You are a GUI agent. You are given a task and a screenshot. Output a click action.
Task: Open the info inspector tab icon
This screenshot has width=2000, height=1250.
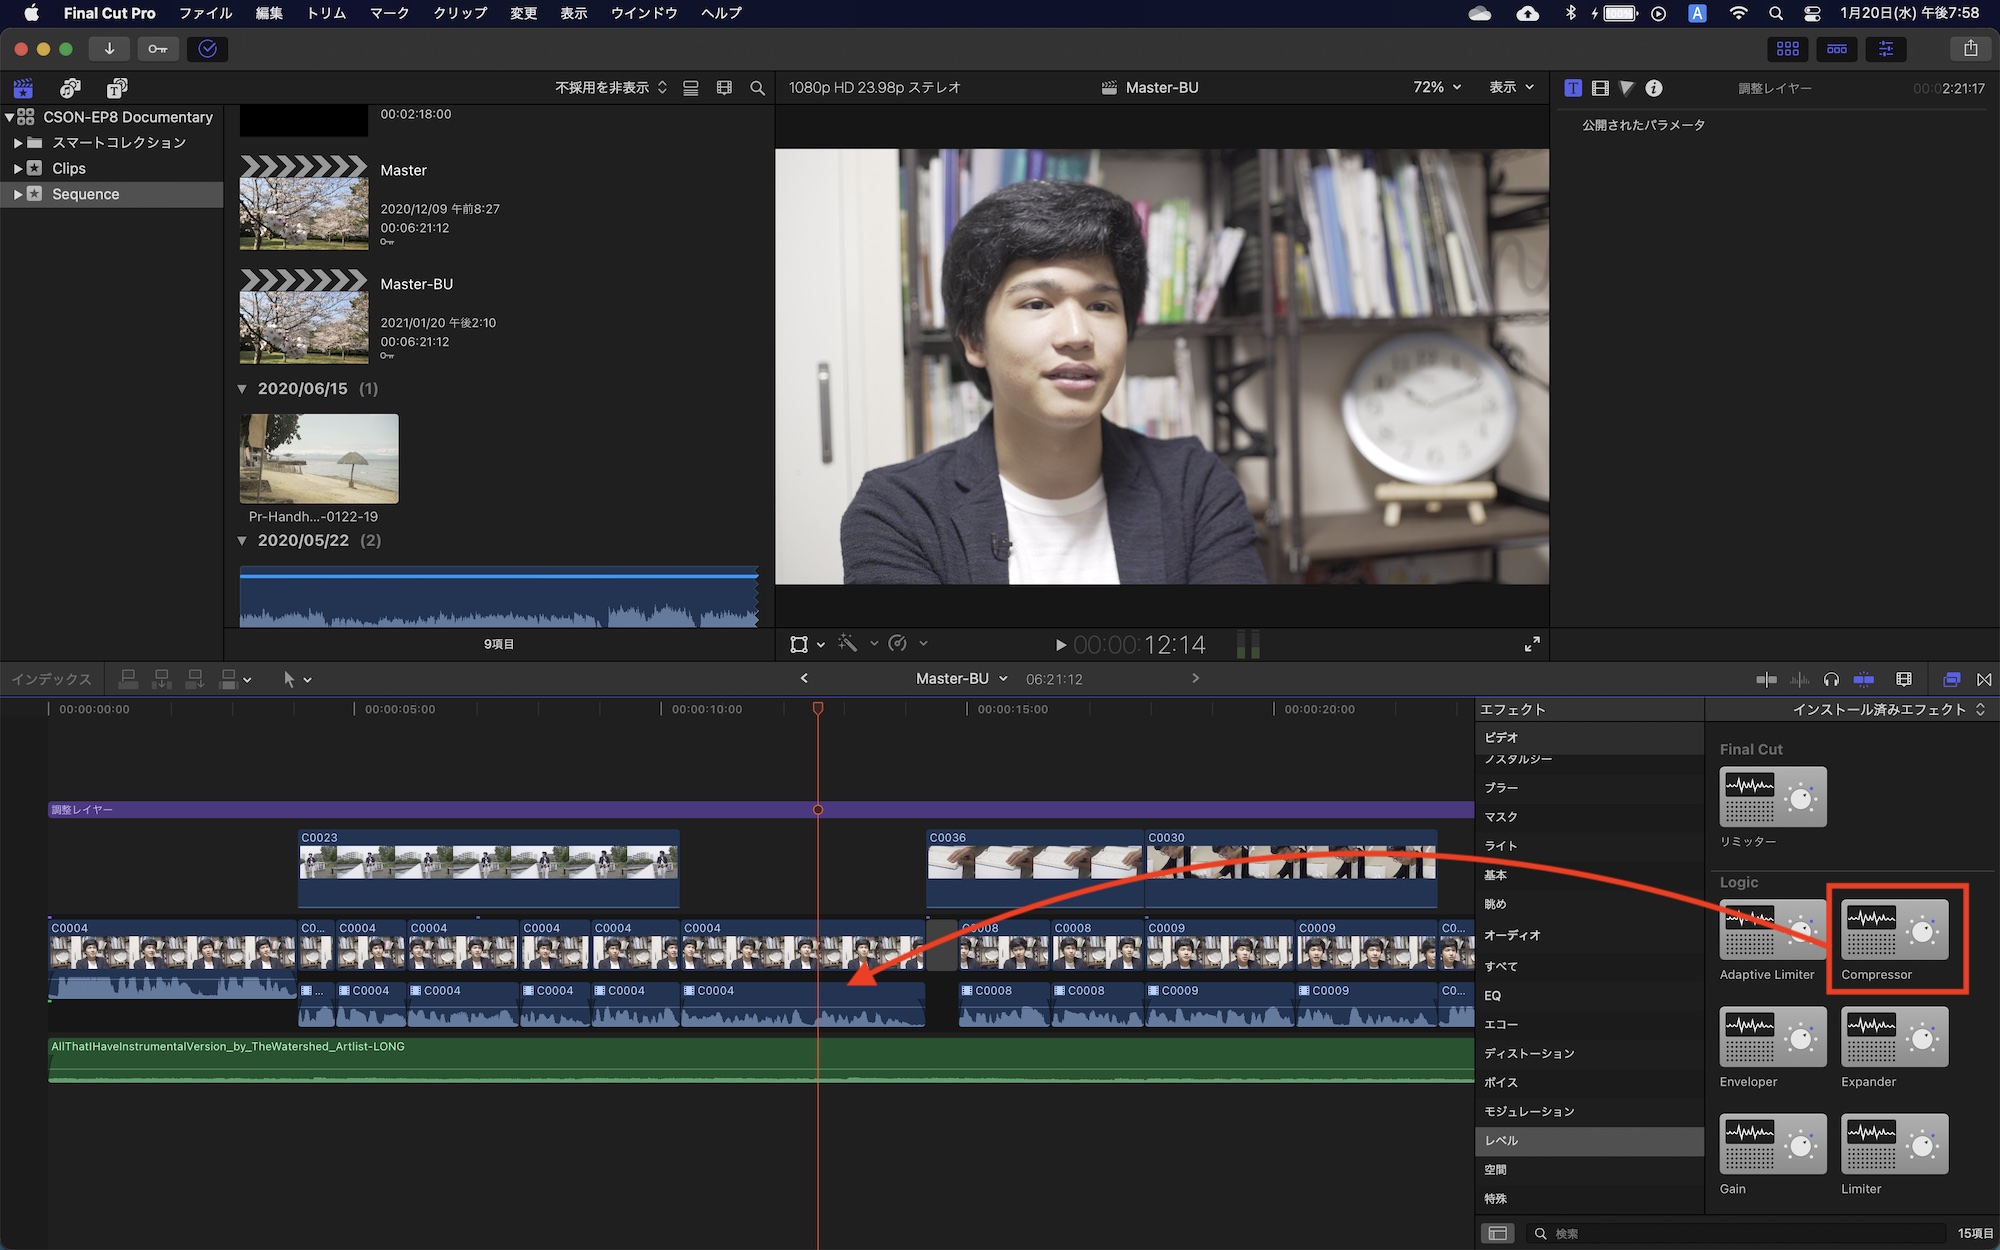(1654, 88)
